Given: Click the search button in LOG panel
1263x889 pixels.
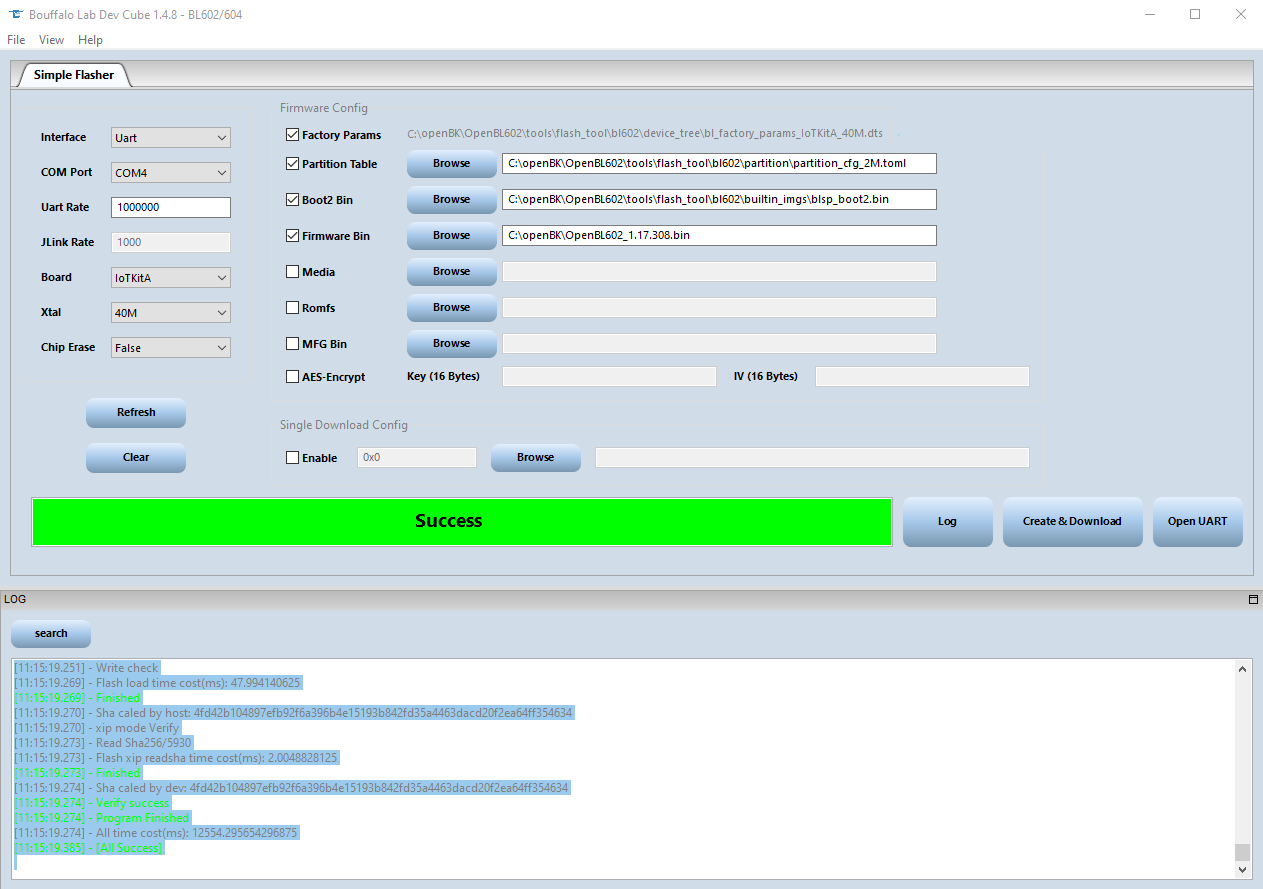Looking at the screenshot, I should [x=51, y=633].
